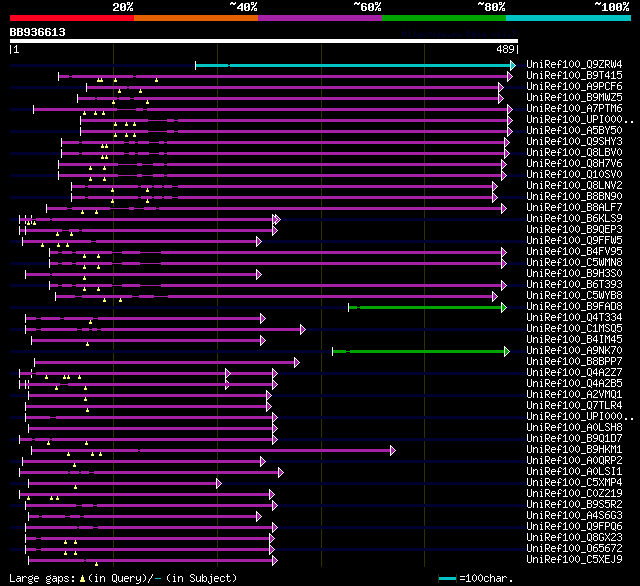Click the cyan alignment bar for Q9ZRW4

coord(356,65)
